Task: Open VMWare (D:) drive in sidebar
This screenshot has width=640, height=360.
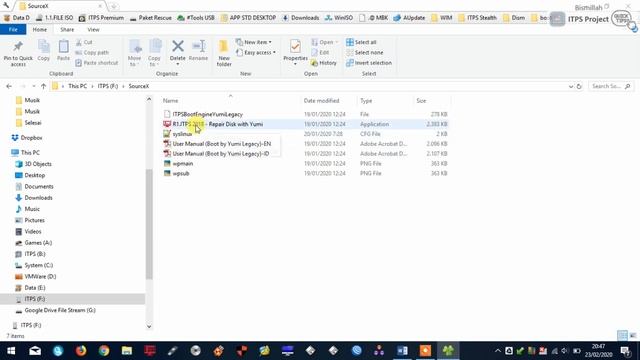Action: pos(36,277)
